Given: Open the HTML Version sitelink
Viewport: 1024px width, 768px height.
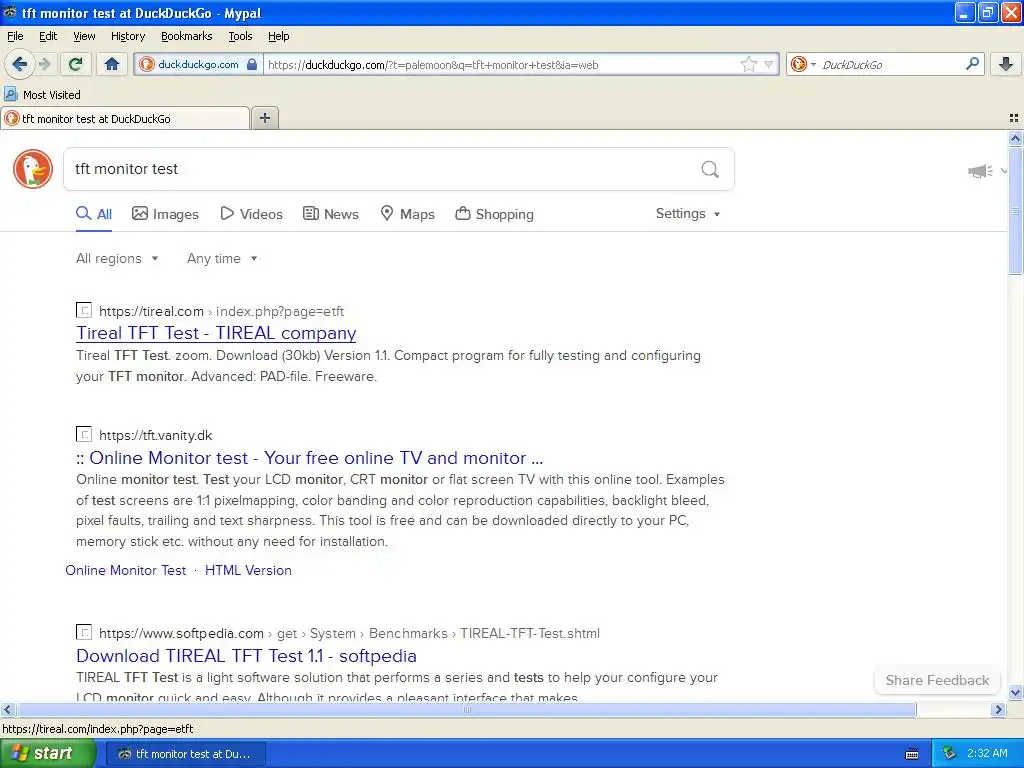Looking at the screenshot, I should 248,570.
